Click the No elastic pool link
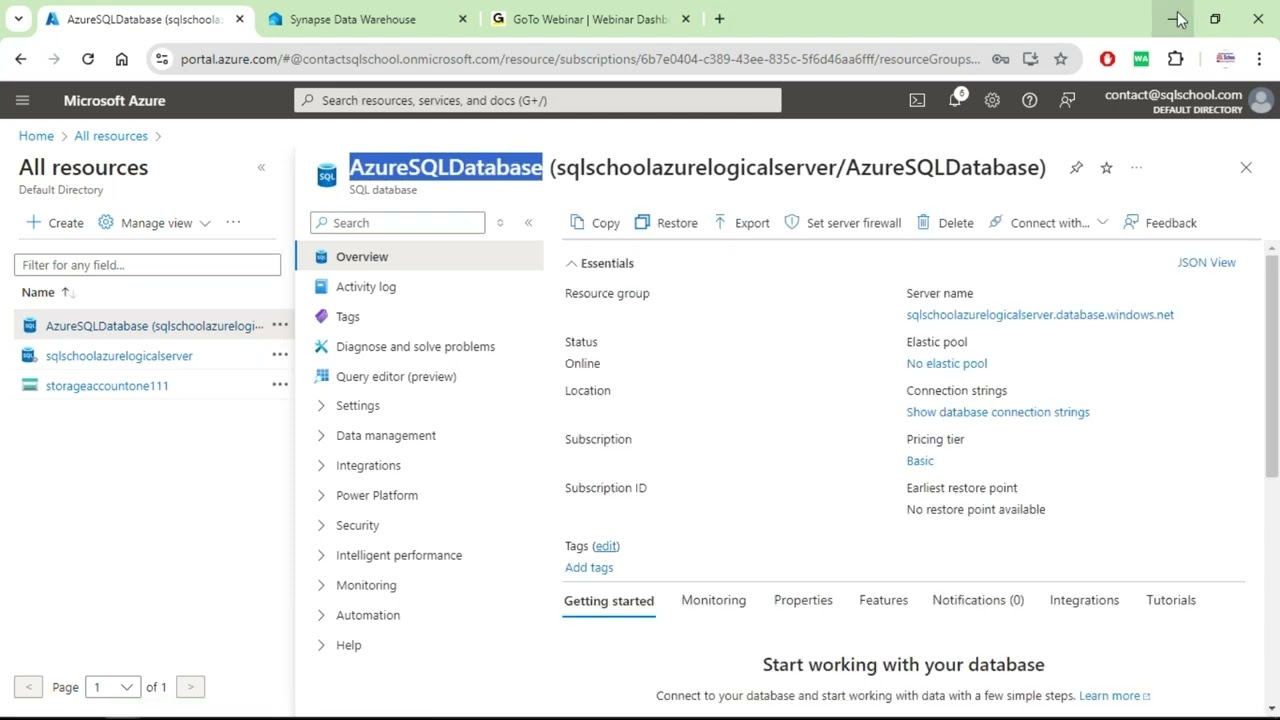Screen dimensions: 1280x720 coord(946,364)
